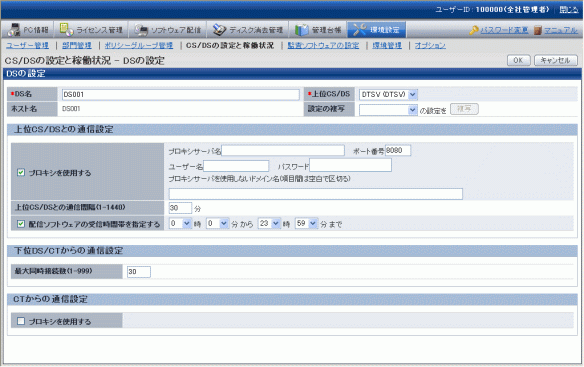Open the end minute dropdown showing 59
The width and height of the screenshot is (584, 367).
(x=307, y=224)
